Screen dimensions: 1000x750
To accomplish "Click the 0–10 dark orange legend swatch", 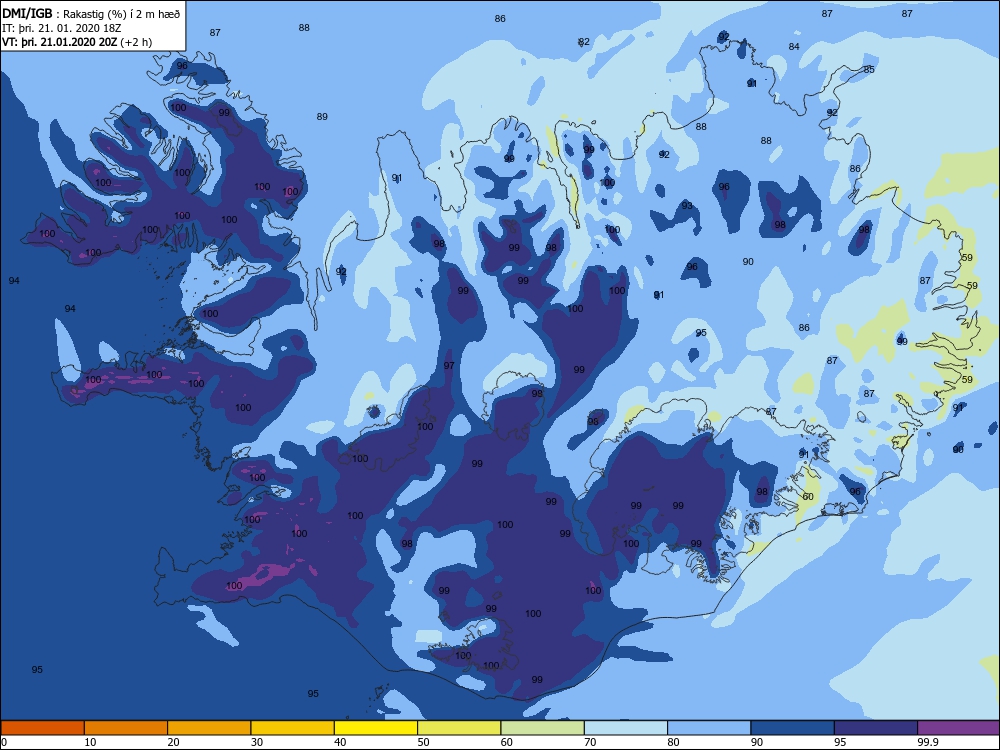I will pos(42,728).
